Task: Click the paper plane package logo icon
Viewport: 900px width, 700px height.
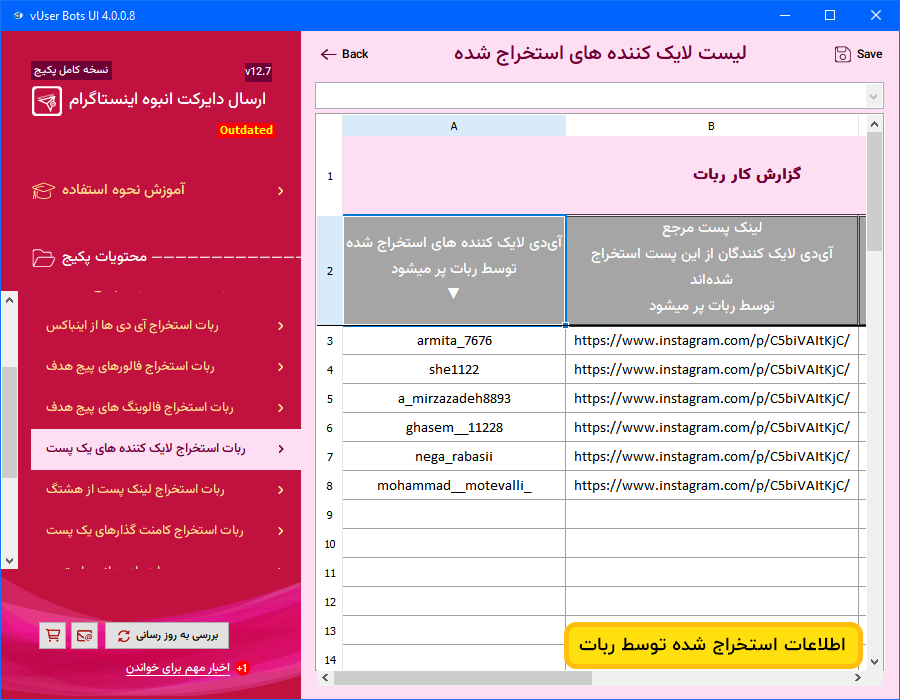Action: pyautogui.click(x=47, y=102)
